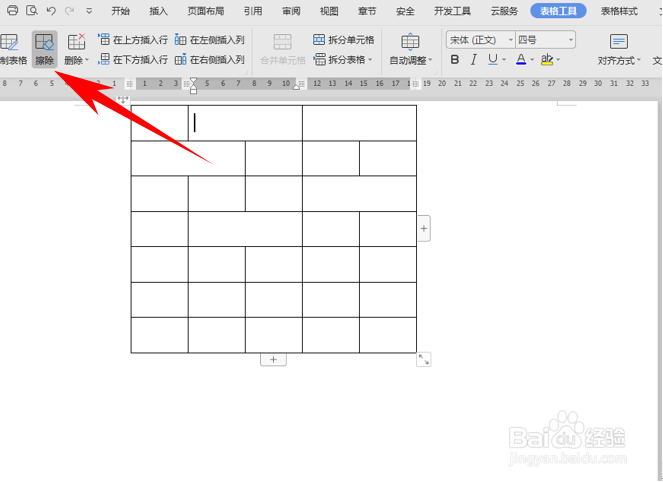The image size is (663, 482).
Task: Click the 合并单元格 button
Action: pyautogui.click(x=282, y=49)
